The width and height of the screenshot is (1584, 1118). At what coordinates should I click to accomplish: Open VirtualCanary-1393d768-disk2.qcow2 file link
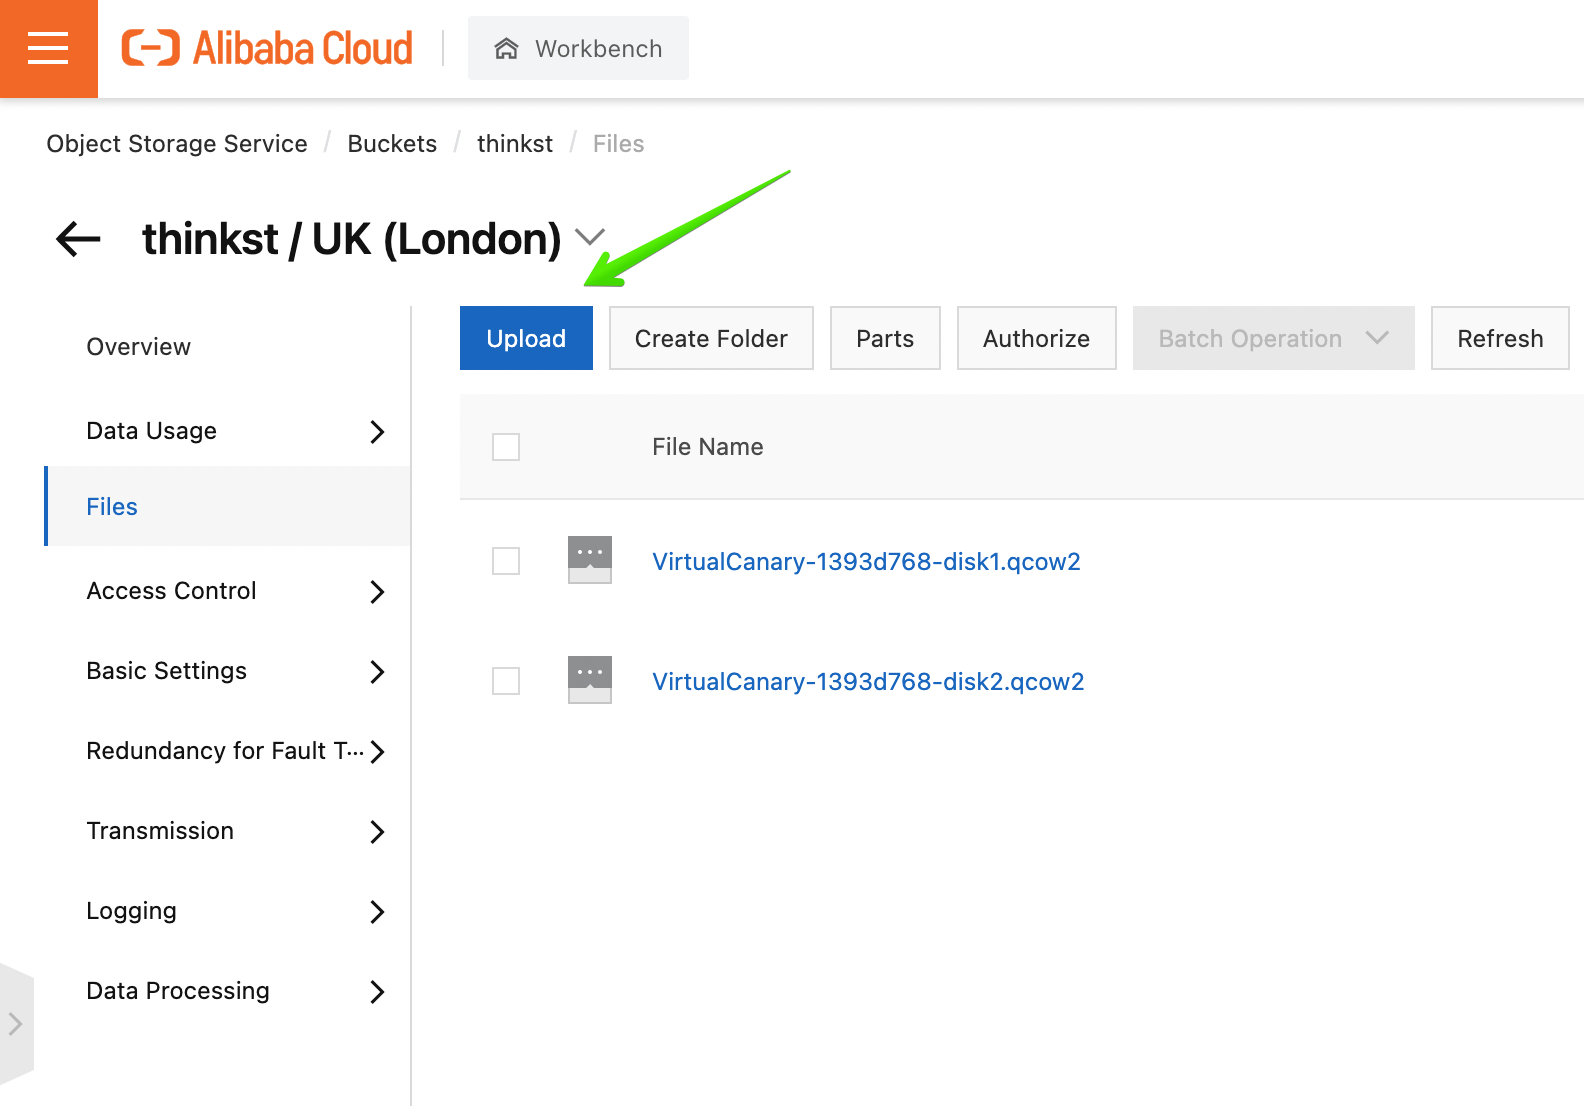pyautogui.click(x=868, y=682)
